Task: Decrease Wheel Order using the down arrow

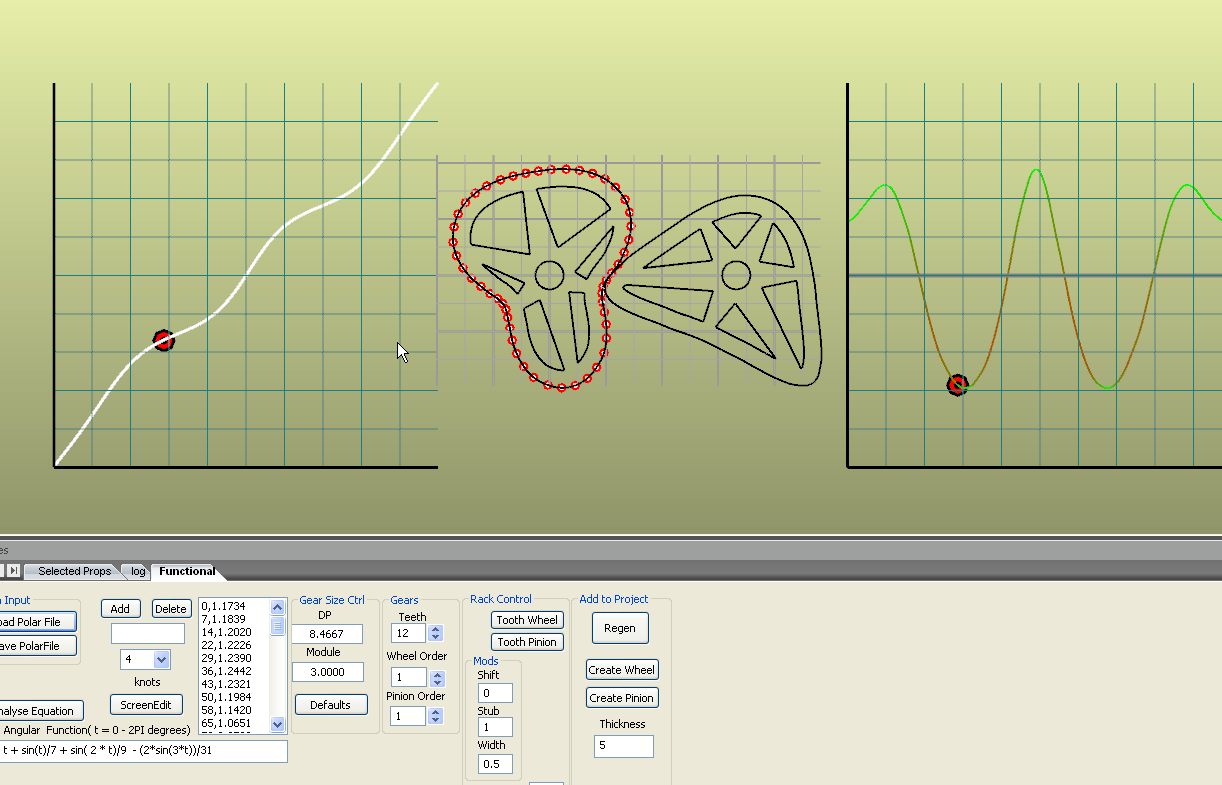Action: tap(435, 682)
